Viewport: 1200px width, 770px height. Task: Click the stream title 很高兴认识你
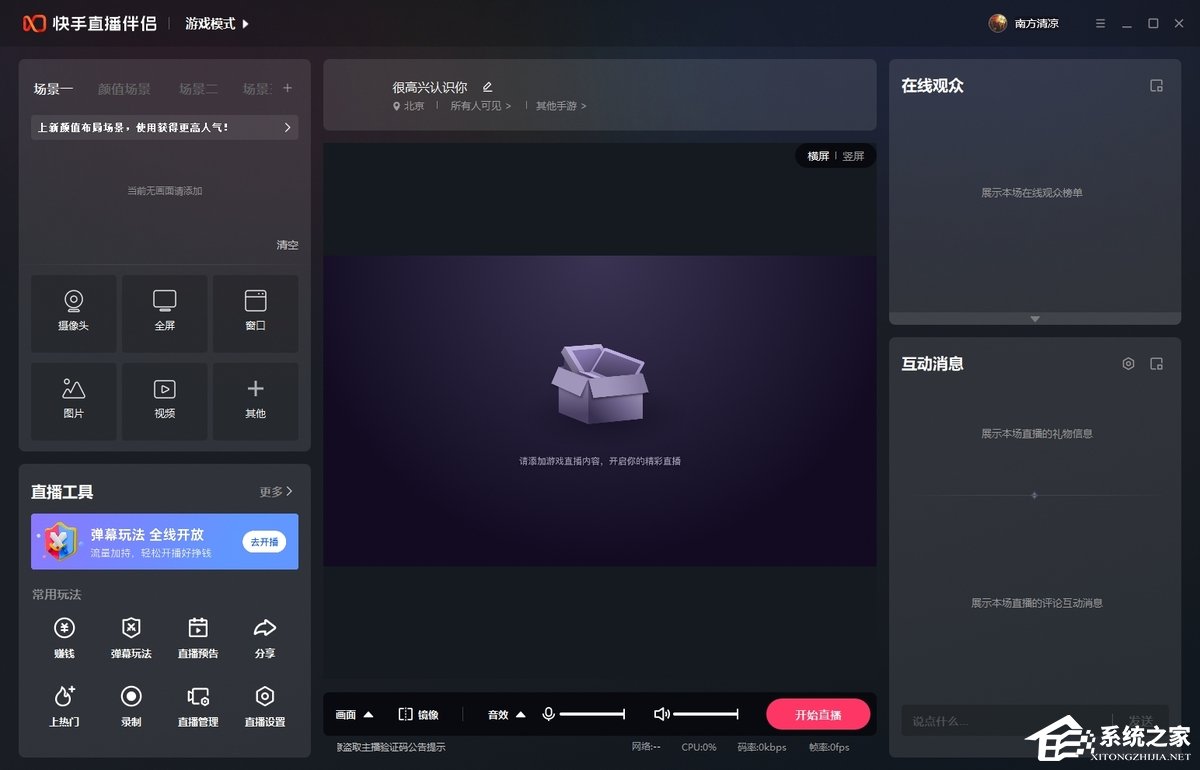tap(429, 87)
